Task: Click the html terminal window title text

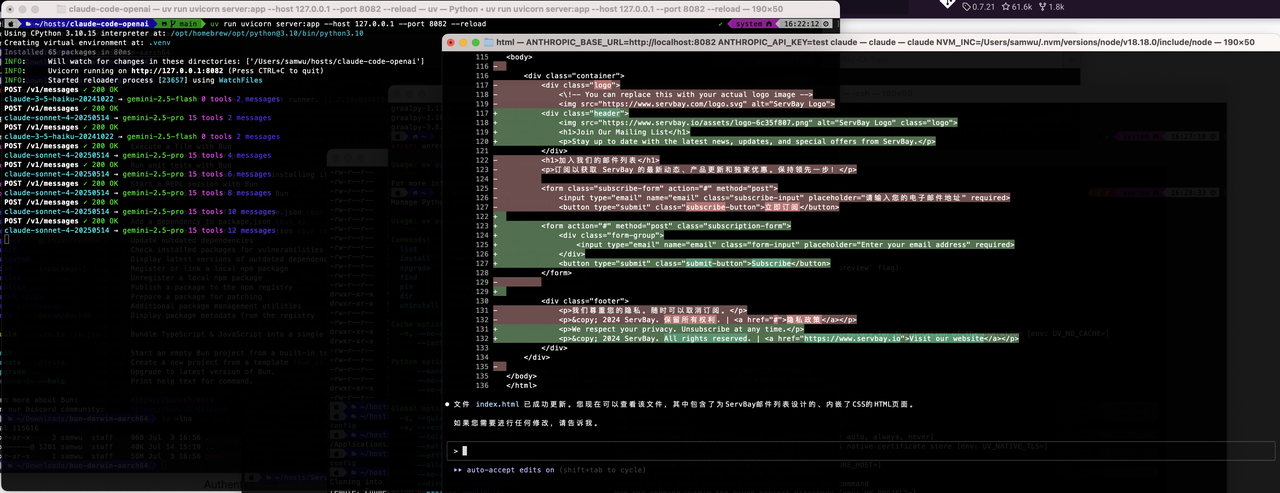Action: [x=875, y=43]
